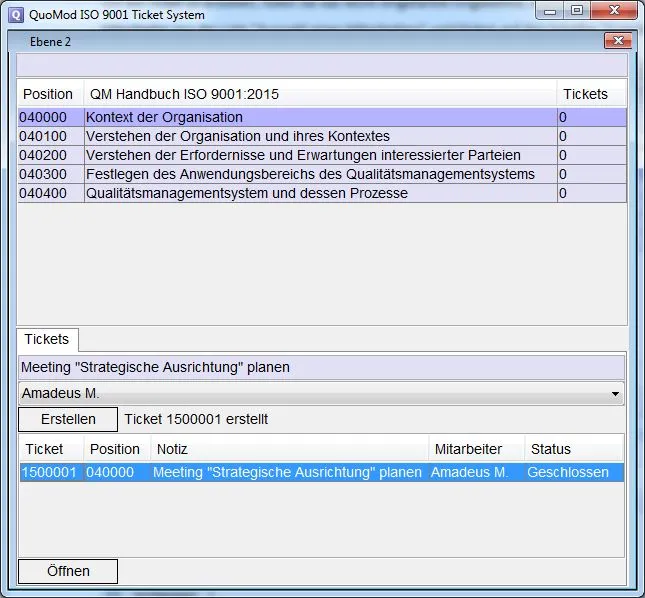The width and height of the screenshot is (645, 598).
Task: Click the QuoMod app icon in title bar
Action: [15, 15]
